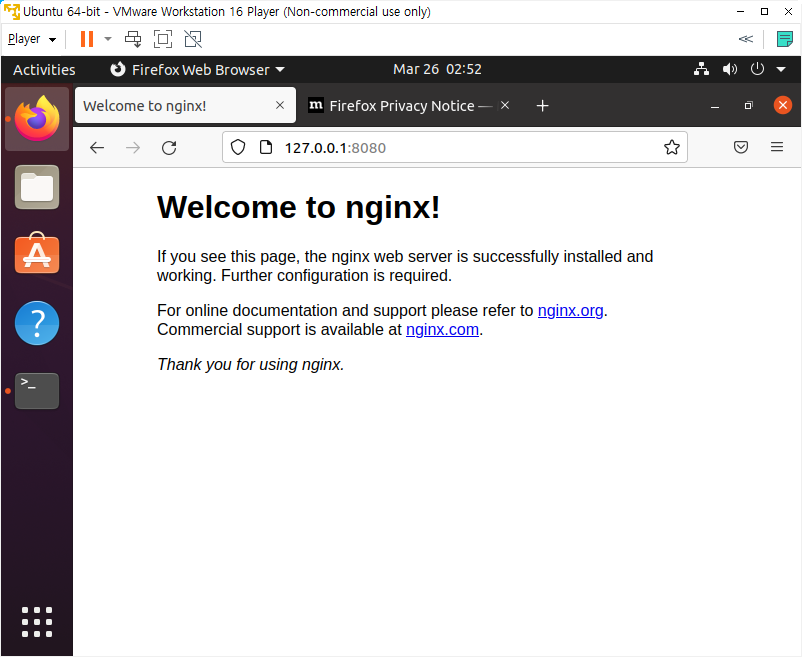The width and height of the screenshot is (802, 657).
Task: Open Ubuntu Software from the dock
Action: 37,254
